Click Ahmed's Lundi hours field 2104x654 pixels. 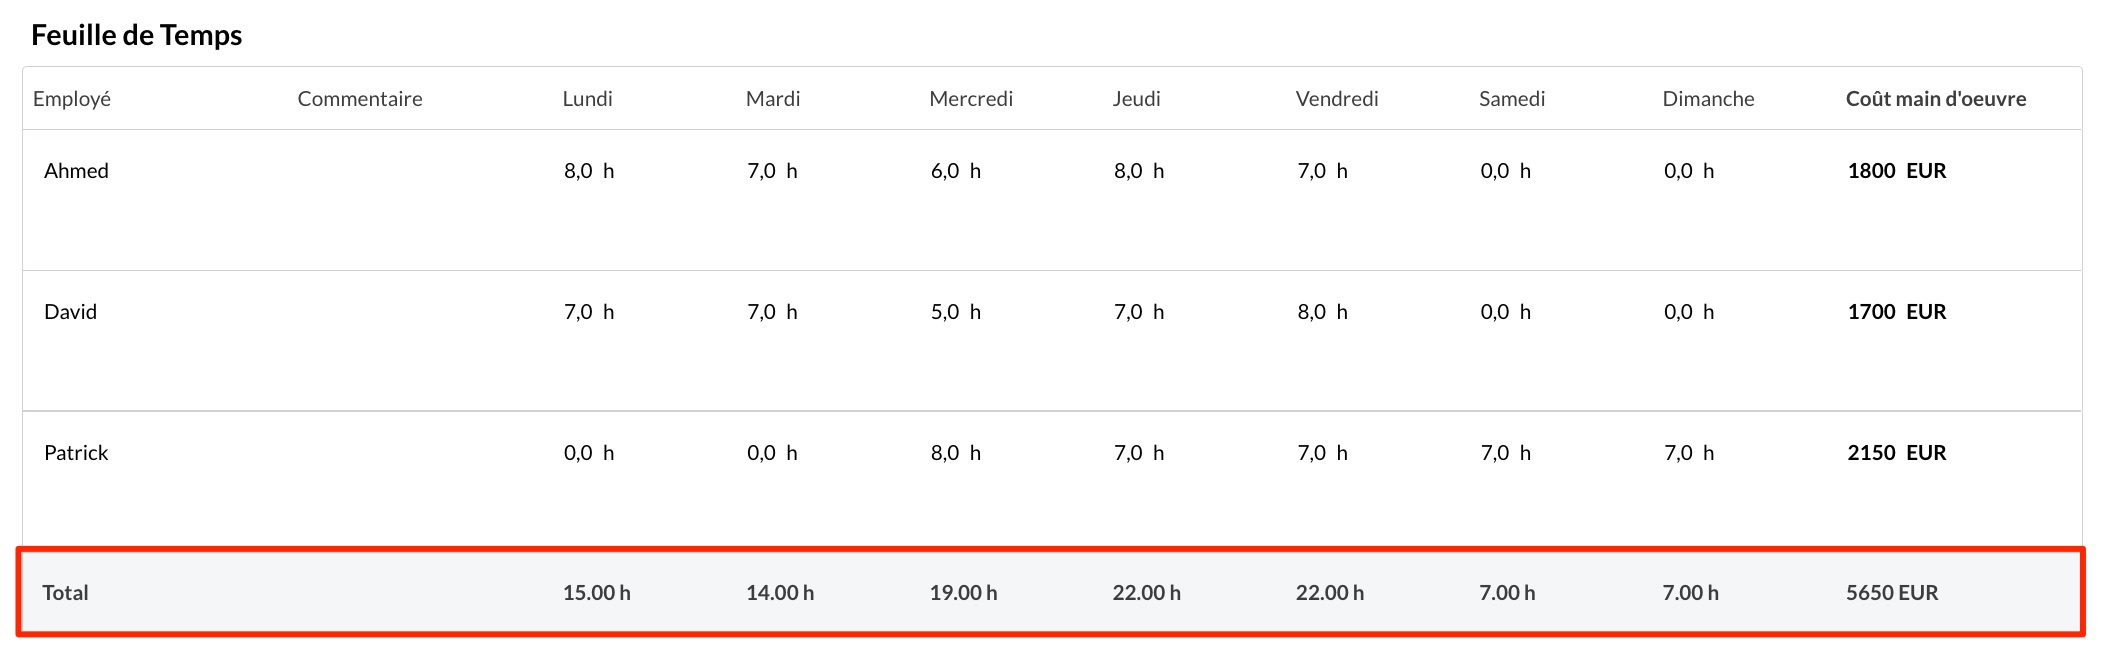pos(589,171)
